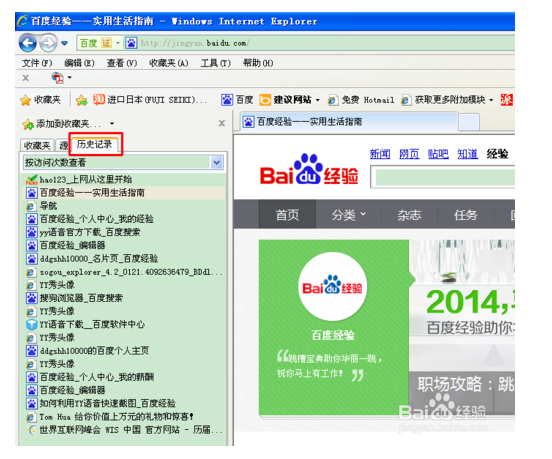
Task: Open the 百度 favorites bar link
Action: pos(237,100)
